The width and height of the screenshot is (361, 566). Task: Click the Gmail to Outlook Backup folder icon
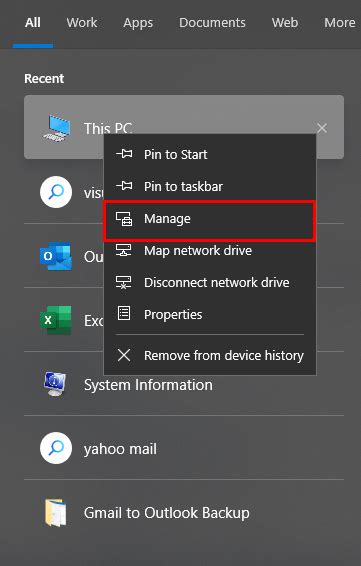pos(56,513)
